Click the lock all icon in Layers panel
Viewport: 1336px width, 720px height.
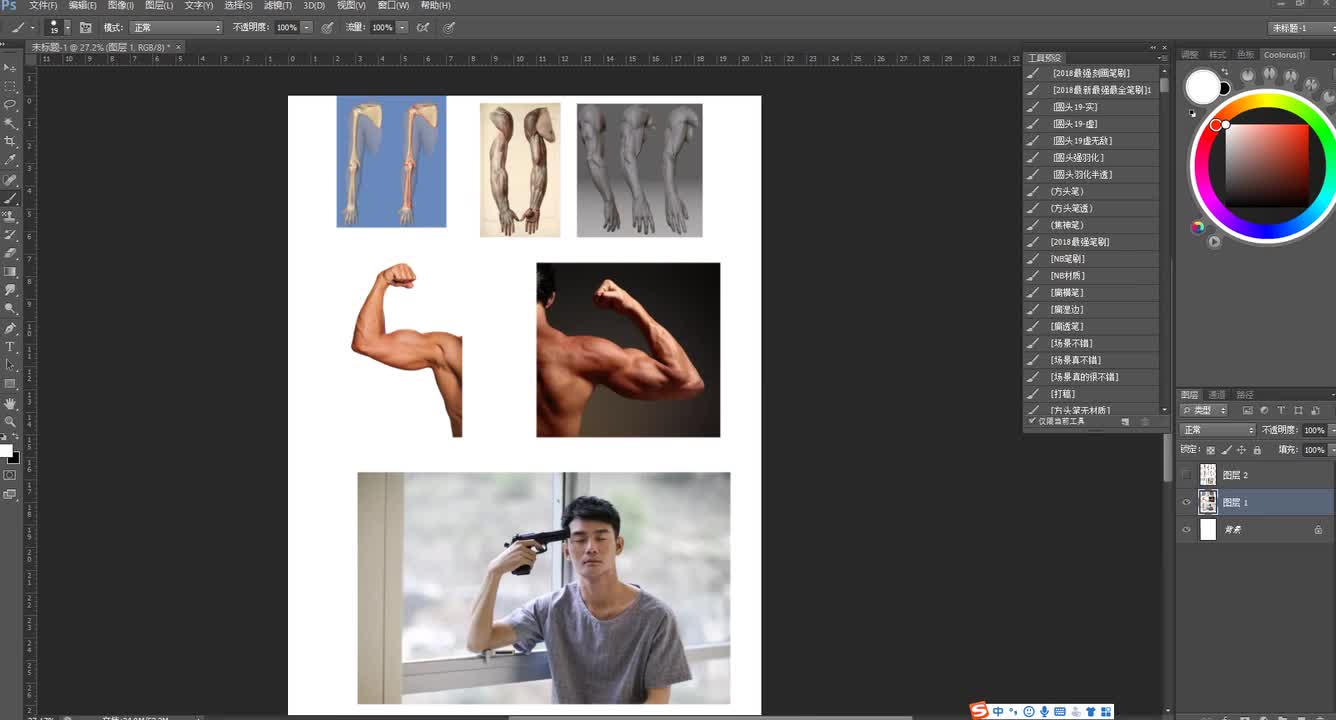pos(1257,450)
